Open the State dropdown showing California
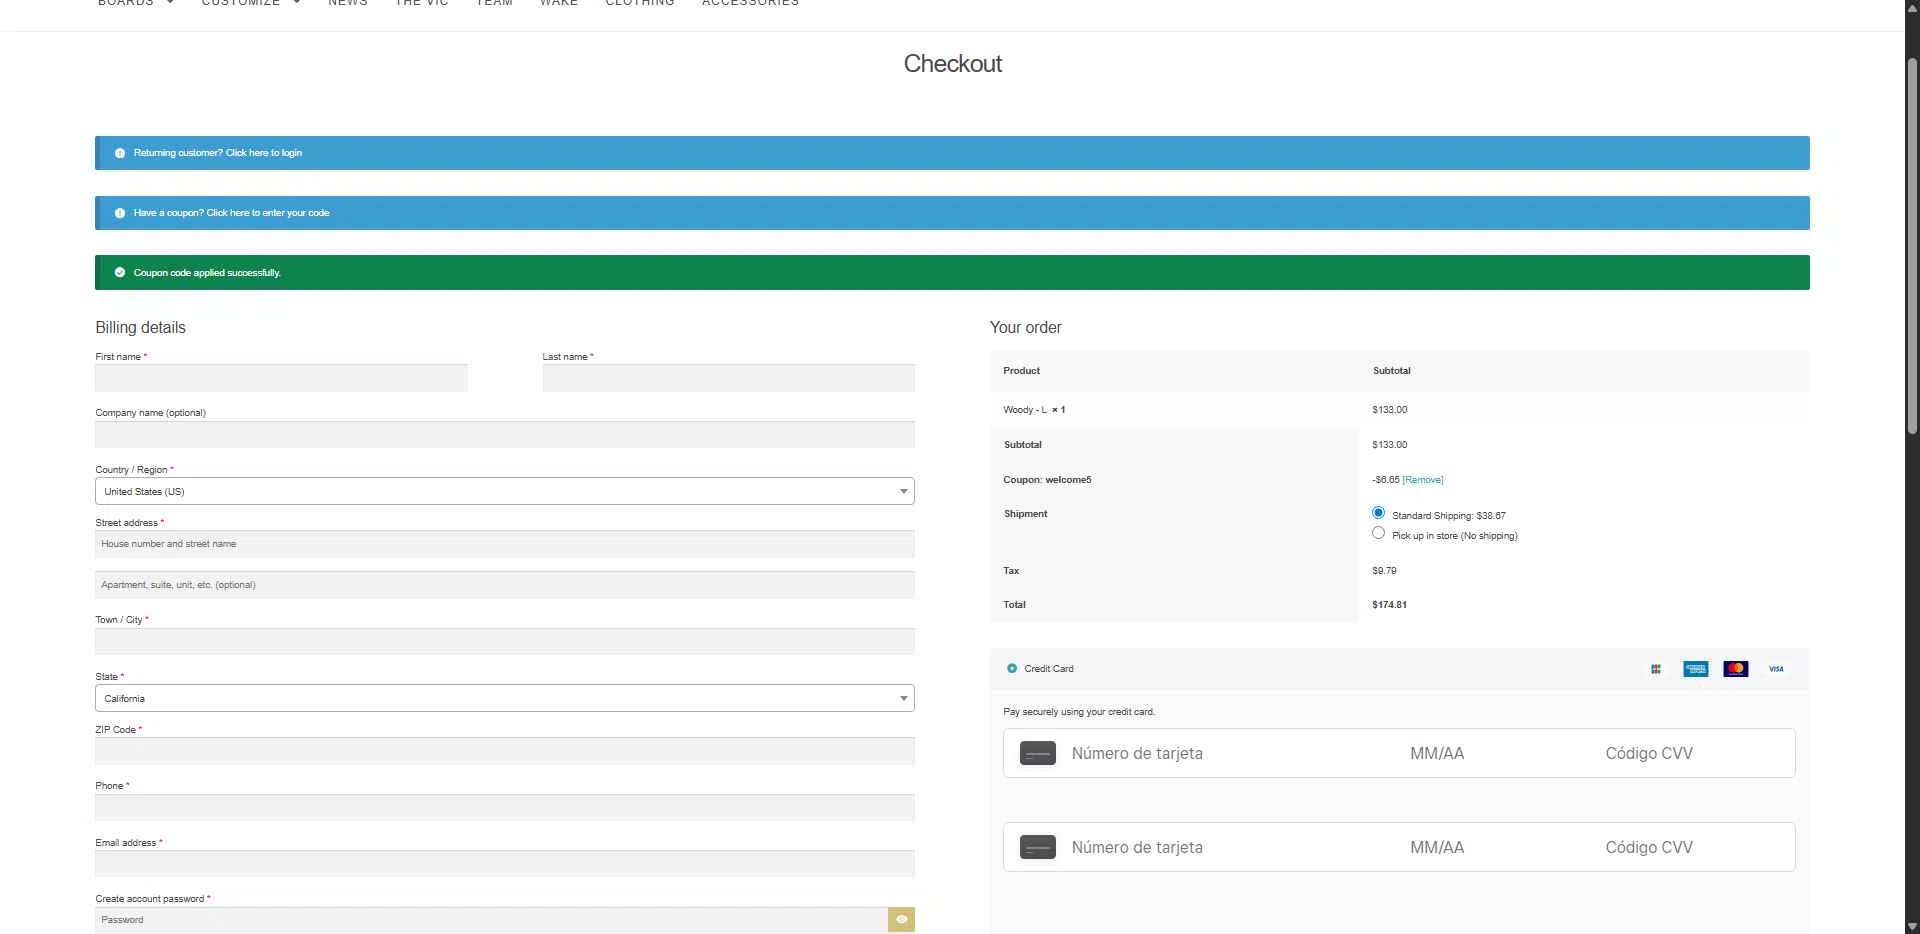The width and height of the screenshot is (1920, 934). (x=505, y=698)
